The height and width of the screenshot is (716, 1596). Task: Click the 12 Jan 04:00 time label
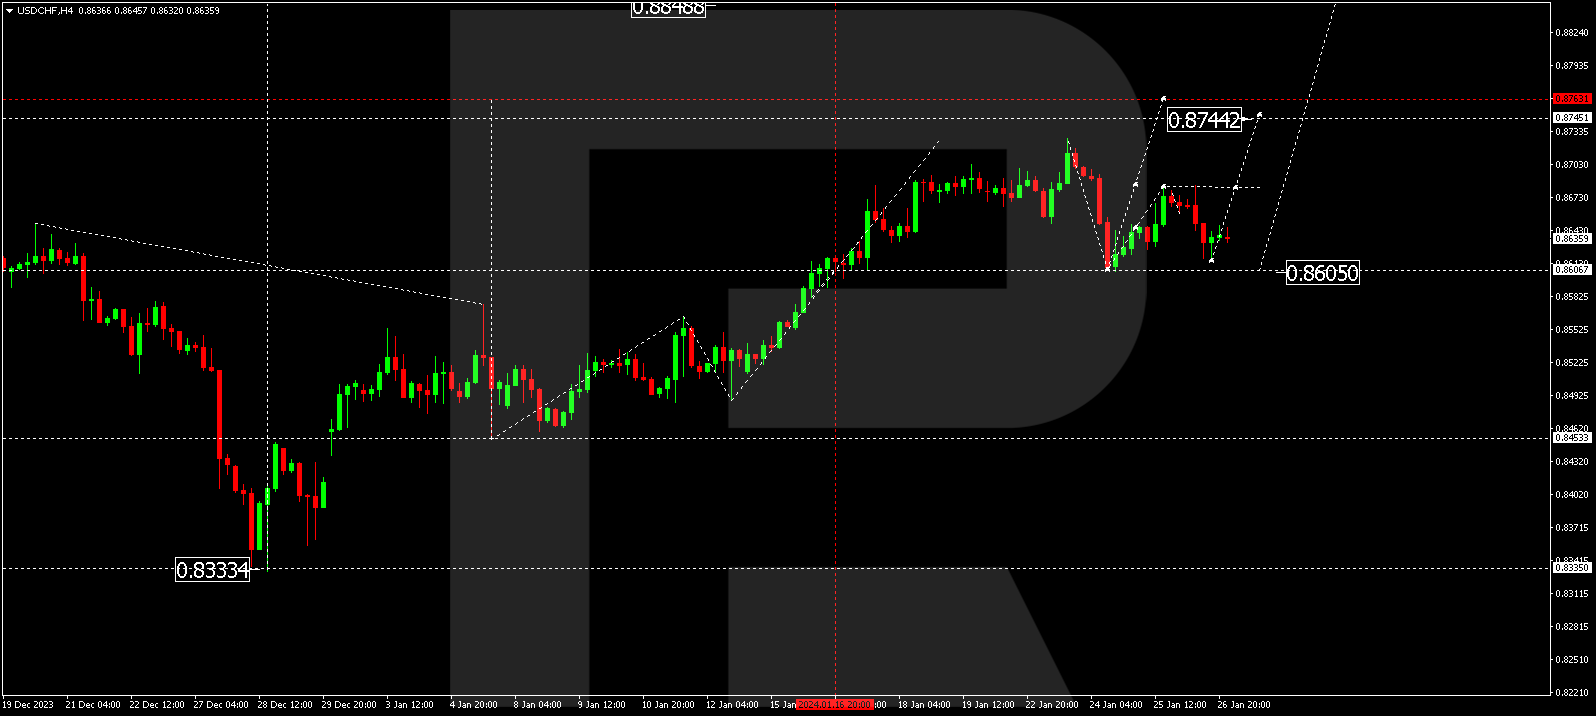[x=733, y=705]
